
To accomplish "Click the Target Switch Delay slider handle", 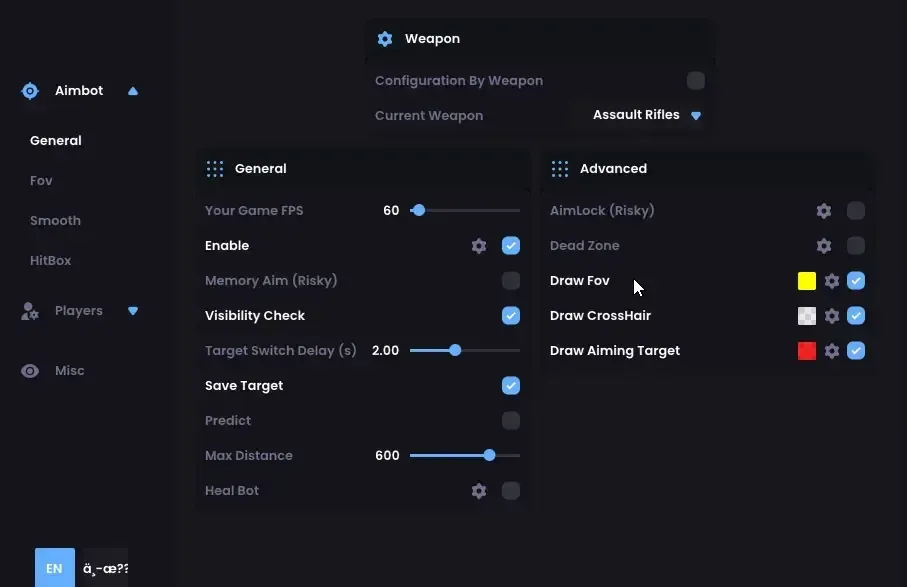I will 455,350.
